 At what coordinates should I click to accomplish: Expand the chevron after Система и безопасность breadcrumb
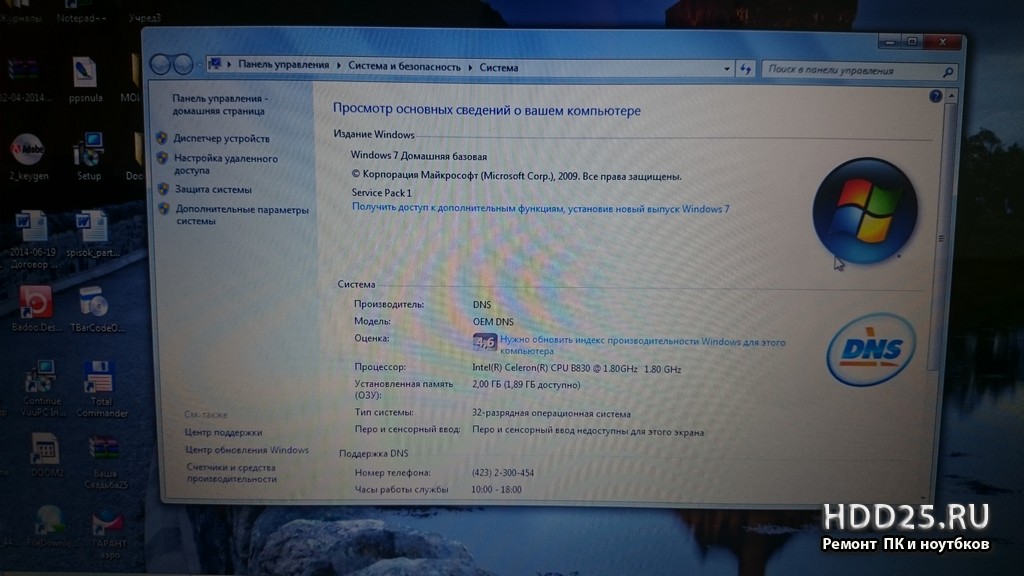tap(470, 67)
